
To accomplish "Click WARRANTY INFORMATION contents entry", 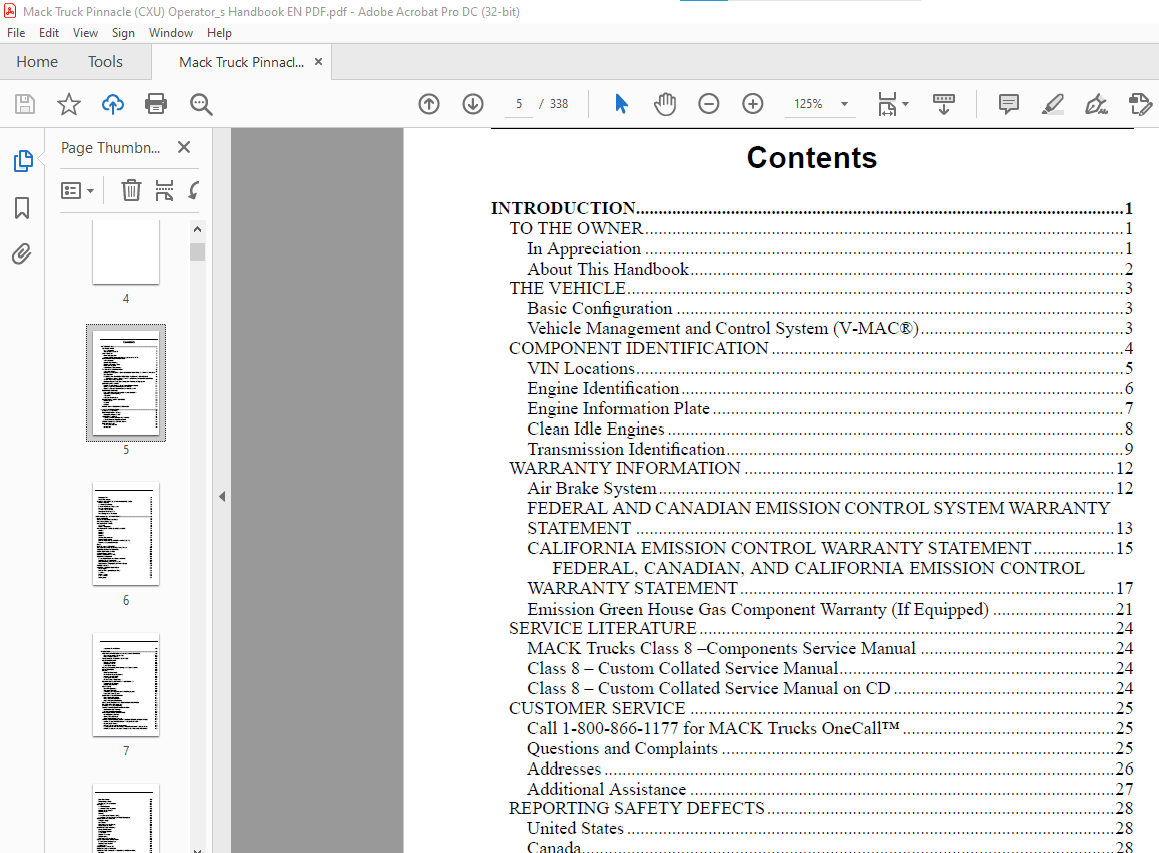I will pos(820,468).
